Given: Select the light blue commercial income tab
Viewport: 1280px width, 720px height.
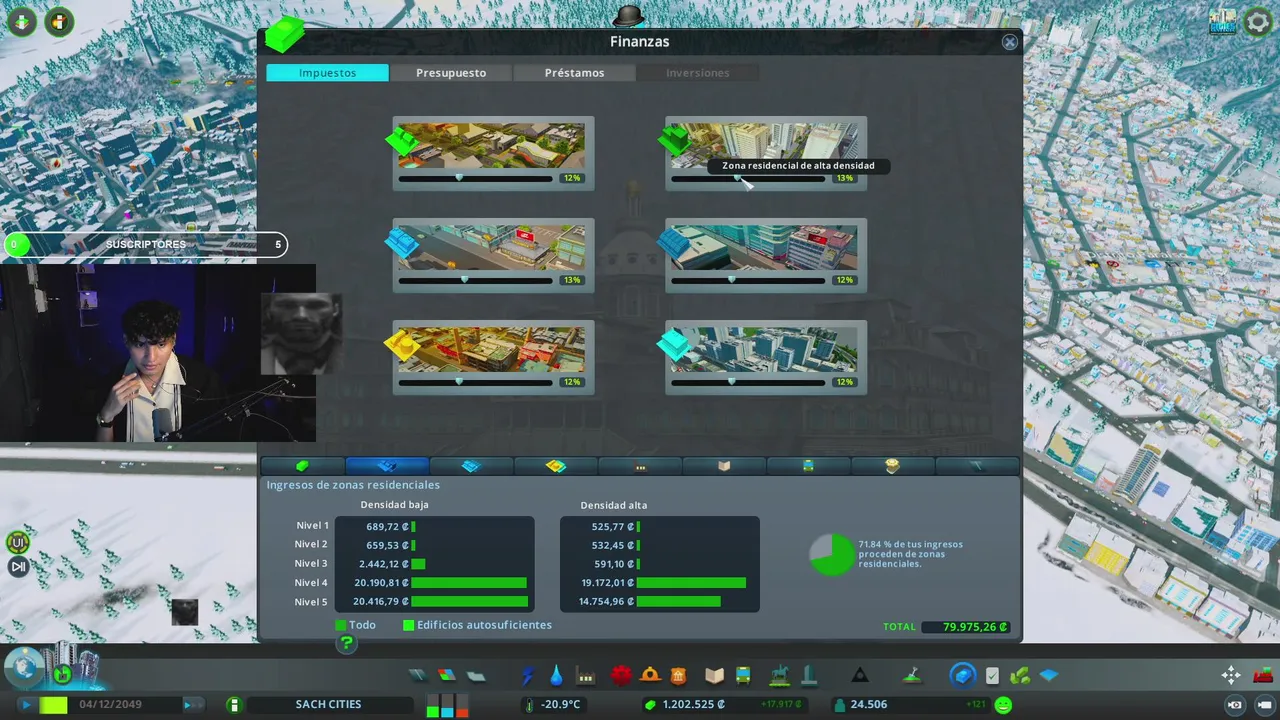Looking at the screenshot, I should point(471,466).
